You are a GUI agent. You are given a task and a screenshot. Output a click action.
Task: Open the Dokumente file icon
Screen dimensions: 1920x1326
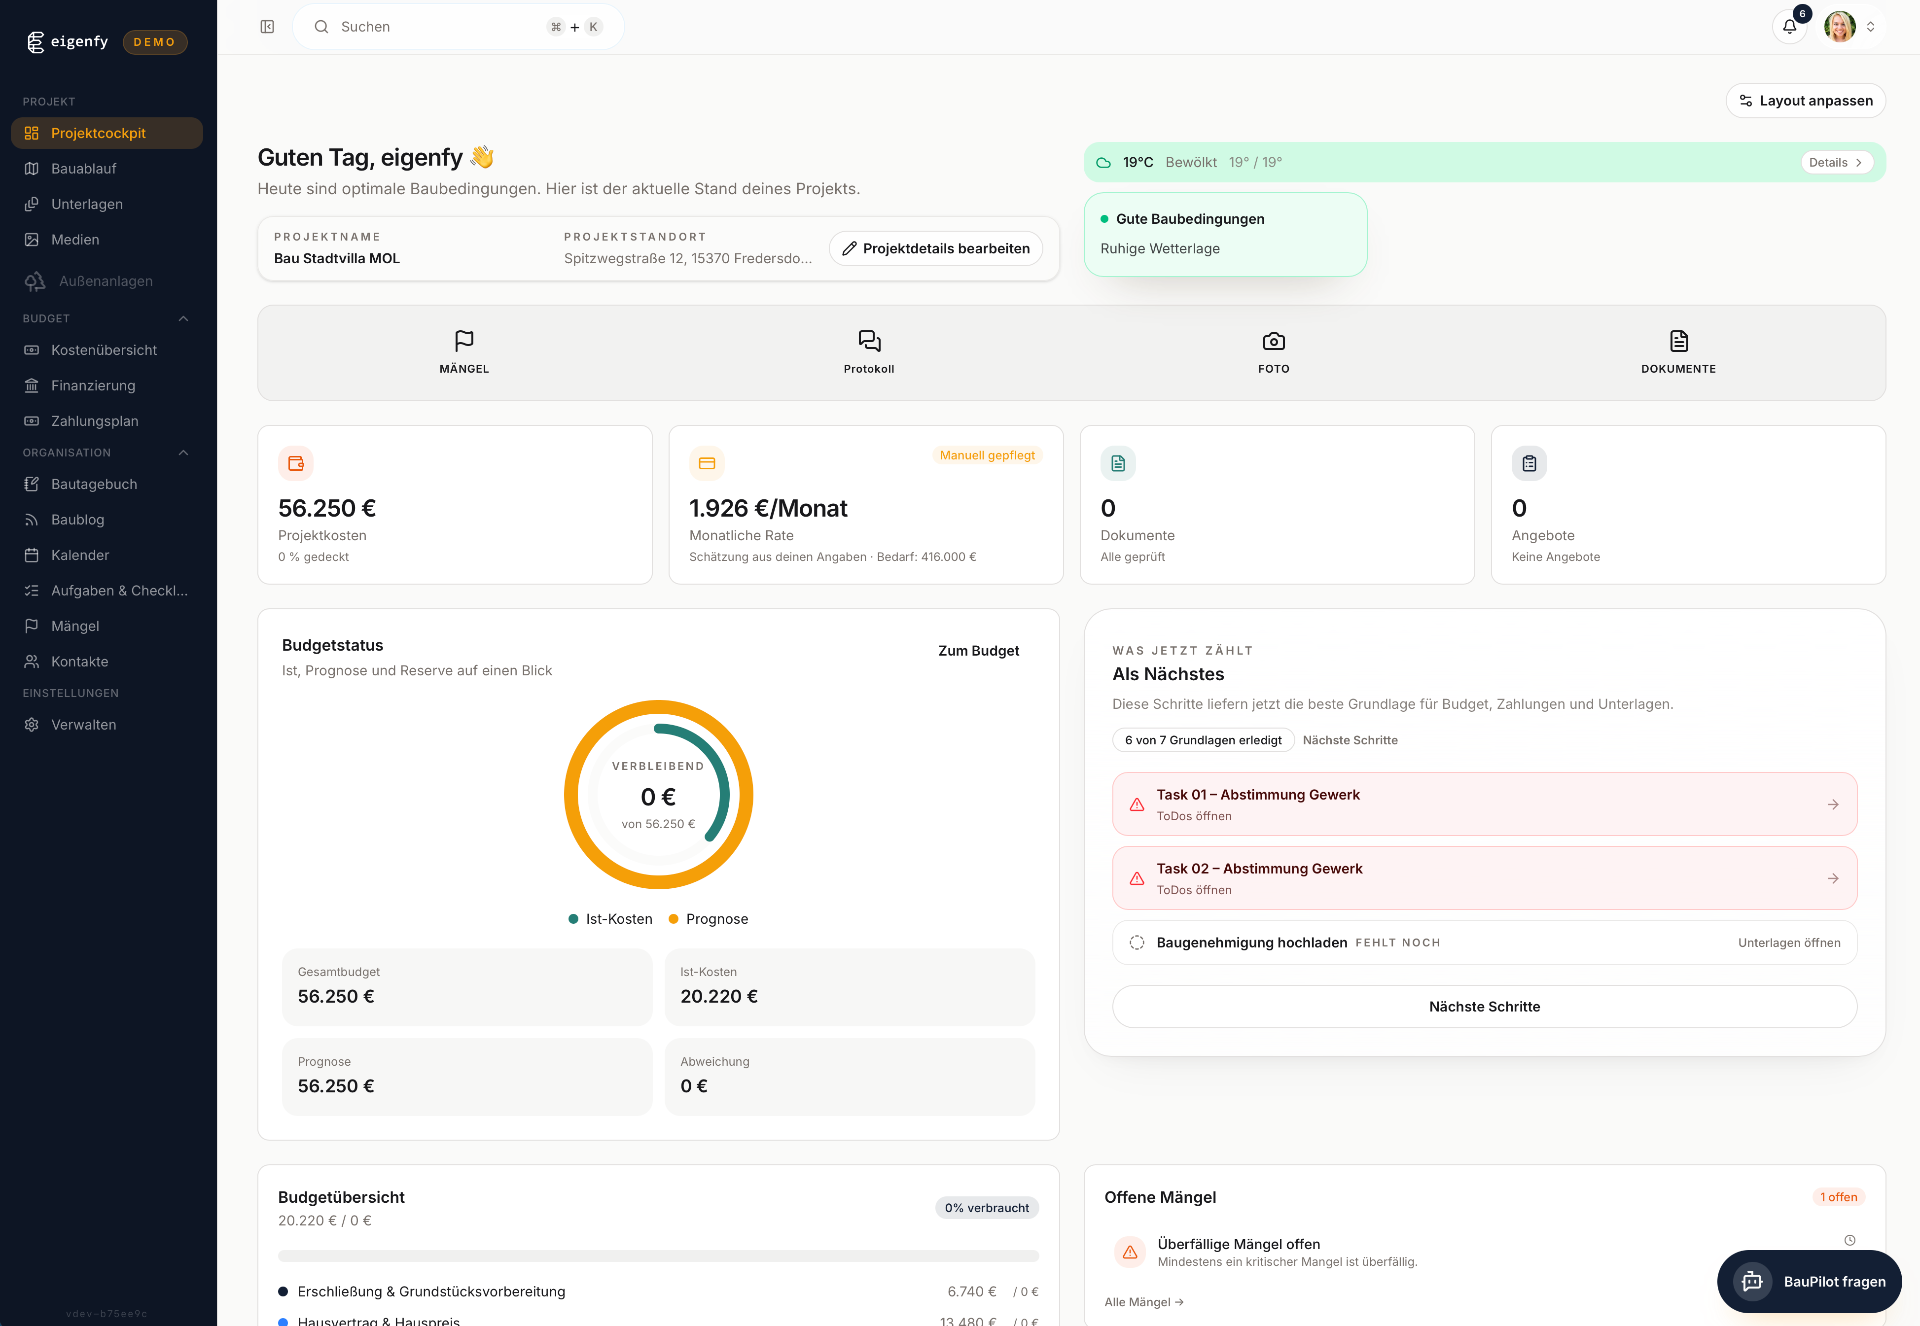(x=1678, y=341)
